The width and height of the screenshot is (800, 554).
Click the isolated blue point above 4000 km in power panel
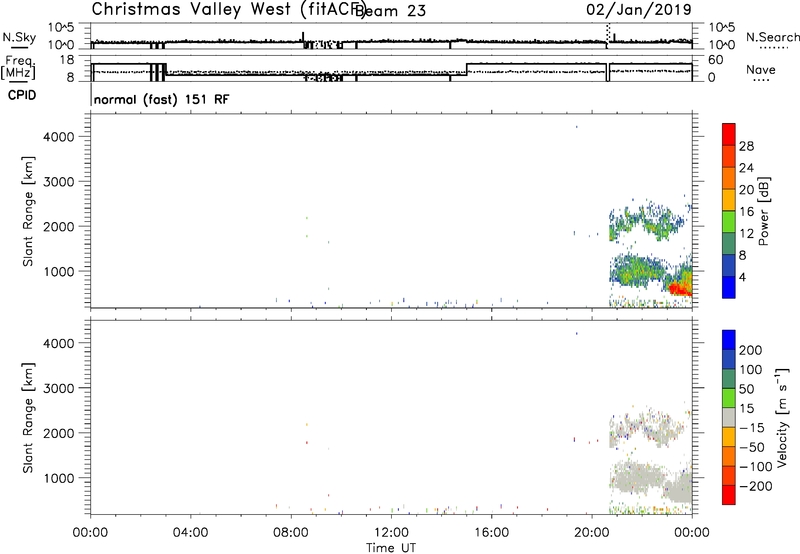(577, 127)
